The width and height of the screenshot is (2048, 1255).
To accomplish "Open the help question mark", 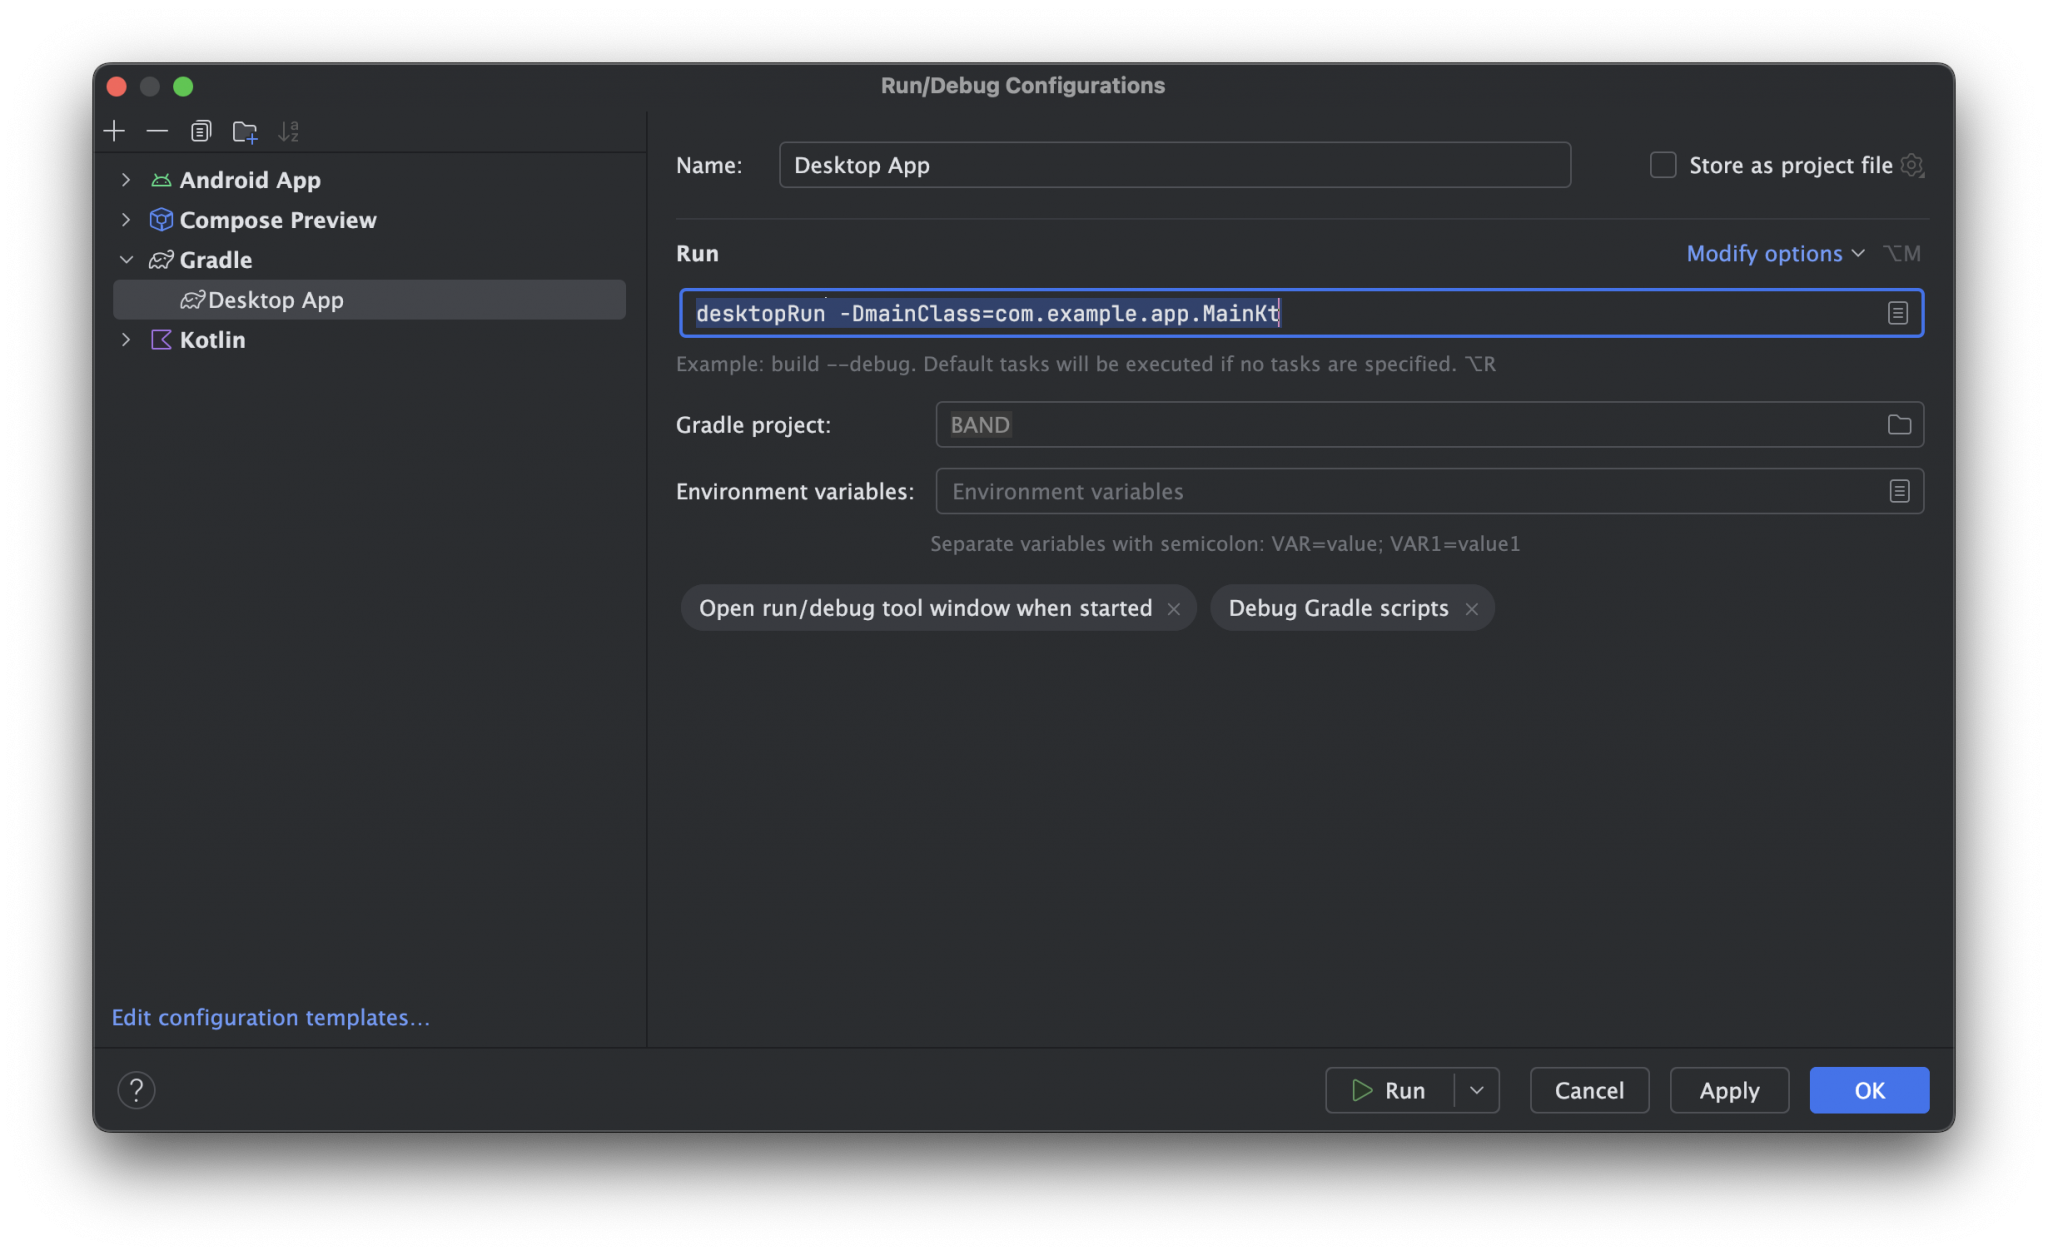I will (x=136, y=1090).
